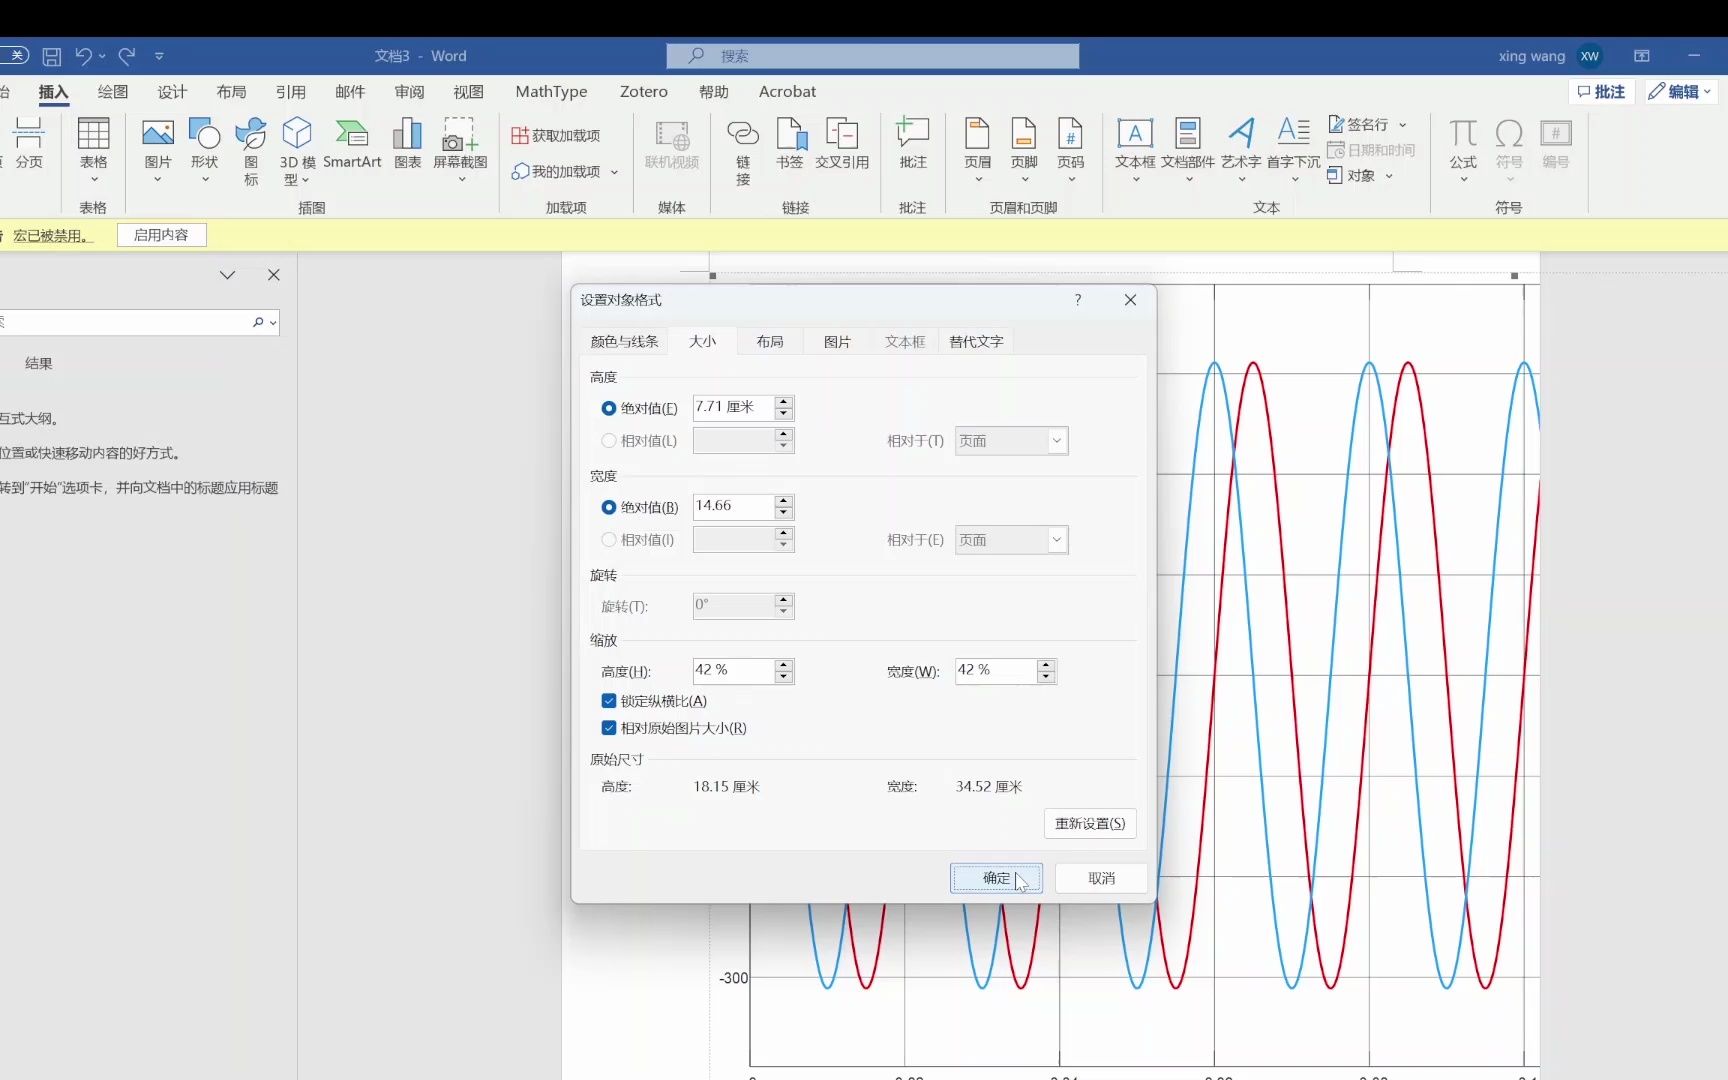Open the 页脚 (Footer) options
This screenshot has width=1728, height=1080.
click(1024, 150)
